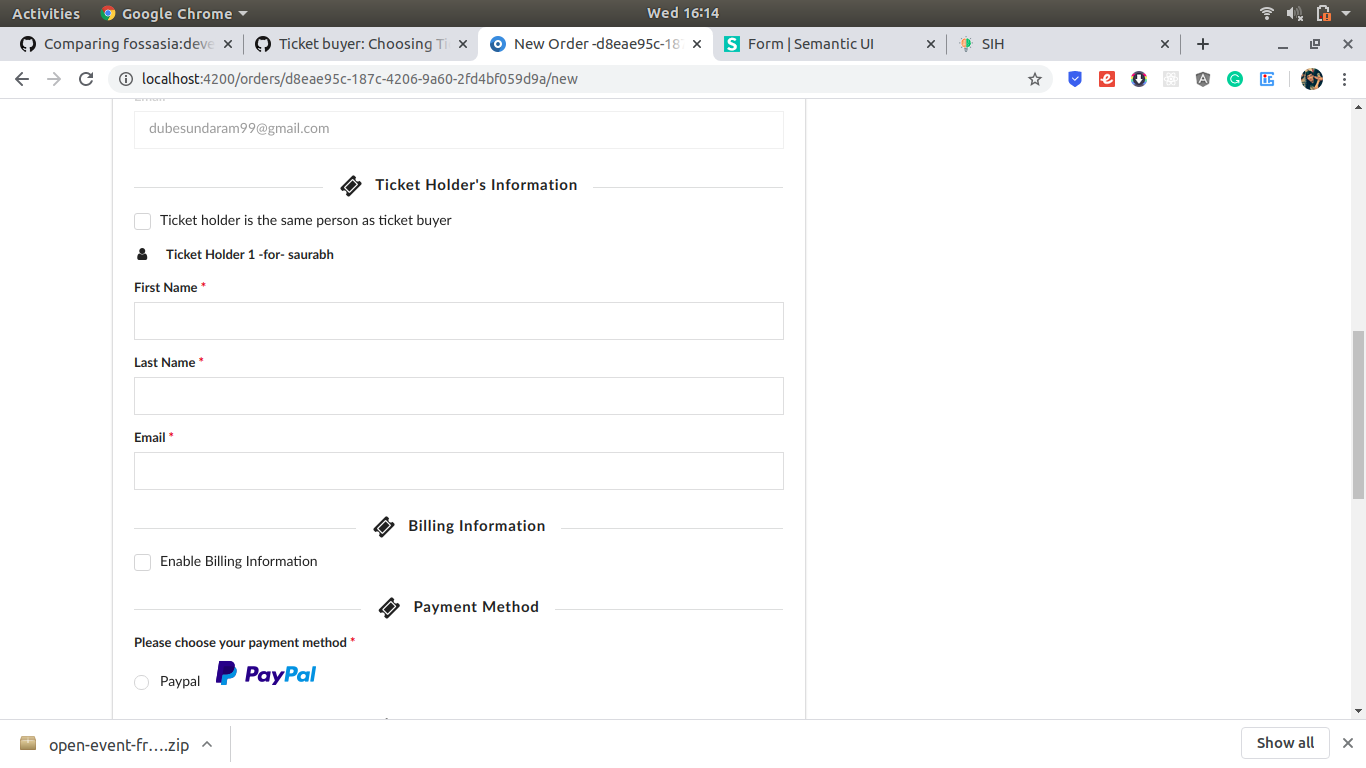Select Paypal as payment method
This screenshot has height=768, width=1366.
click(x=141, y=681)
